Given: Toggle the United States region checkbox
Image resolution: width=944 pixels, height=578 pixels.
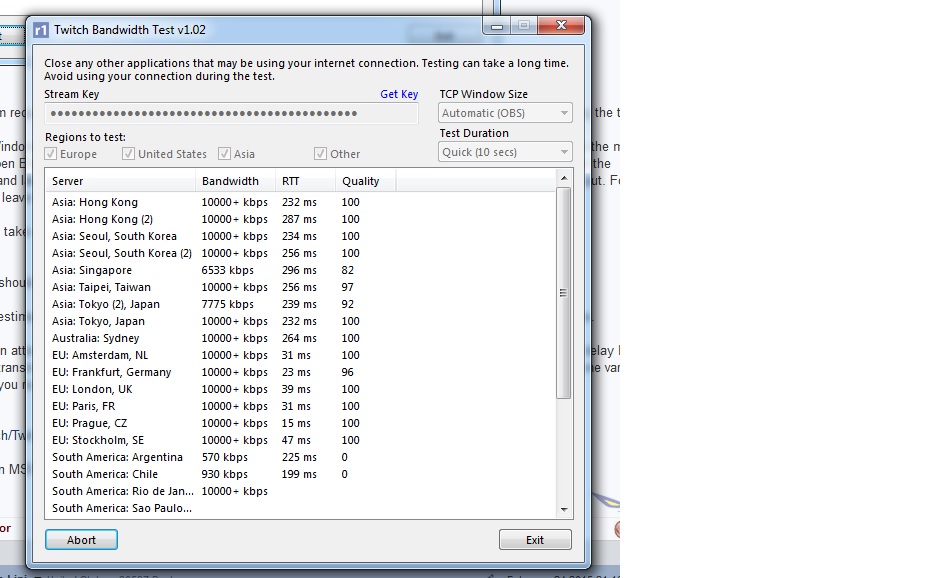Looking at the screenshot, I should (128, 154).
